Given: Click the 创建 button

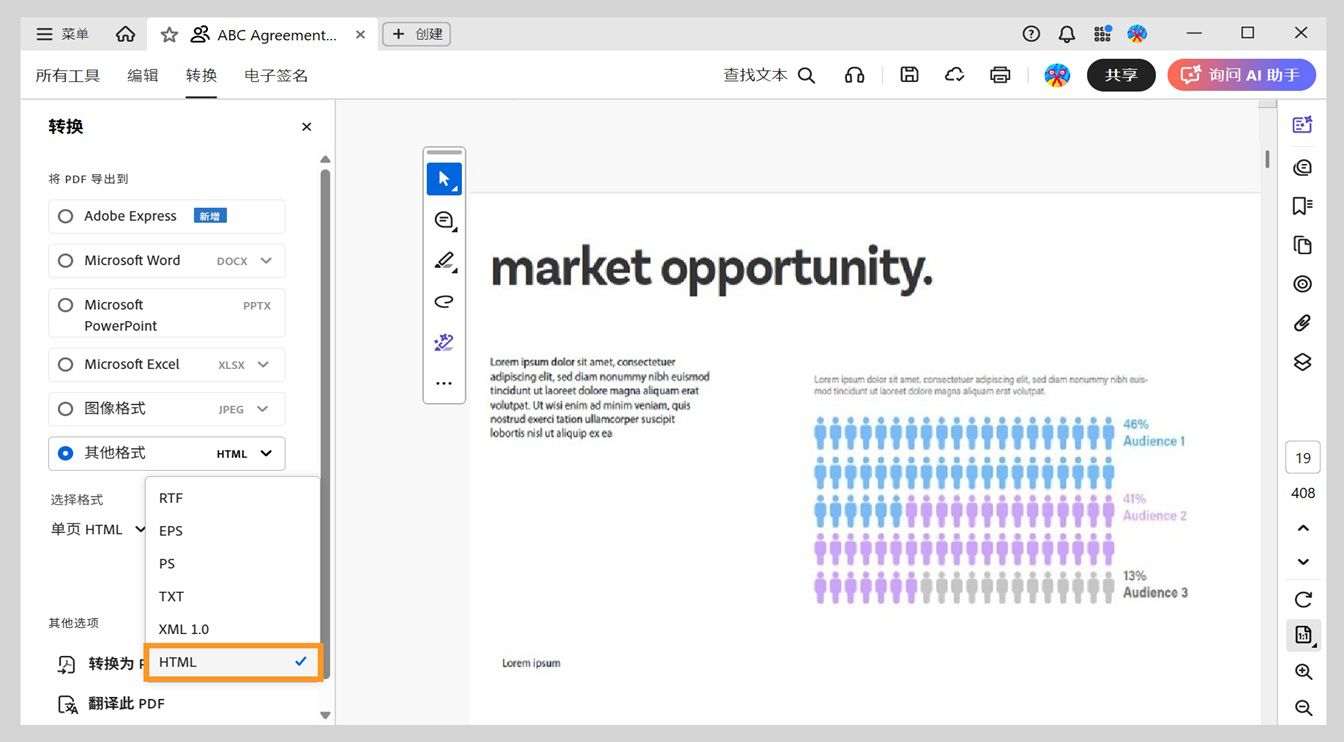Looking at the screenshot, I should (417, 34).
